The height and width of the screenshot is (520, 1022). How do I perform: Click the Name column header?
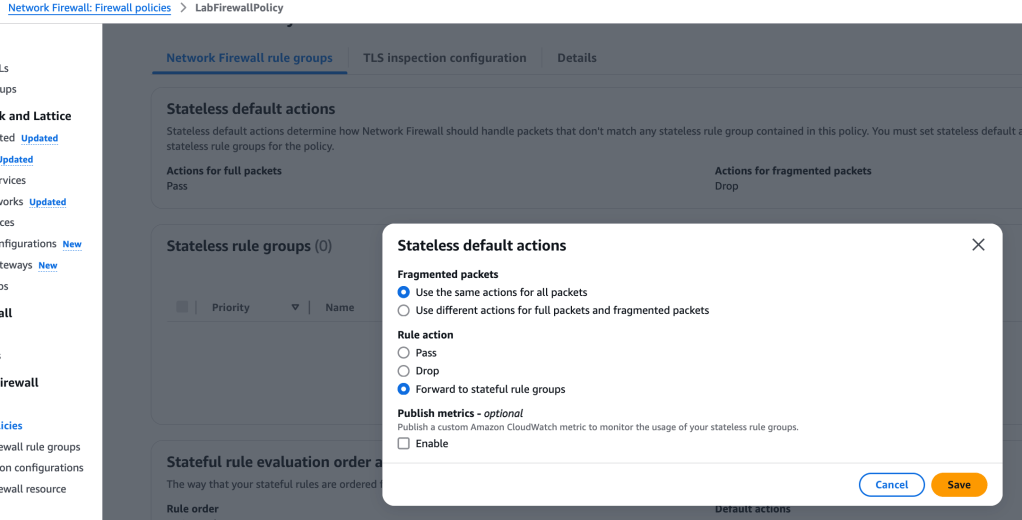point(340,308)
